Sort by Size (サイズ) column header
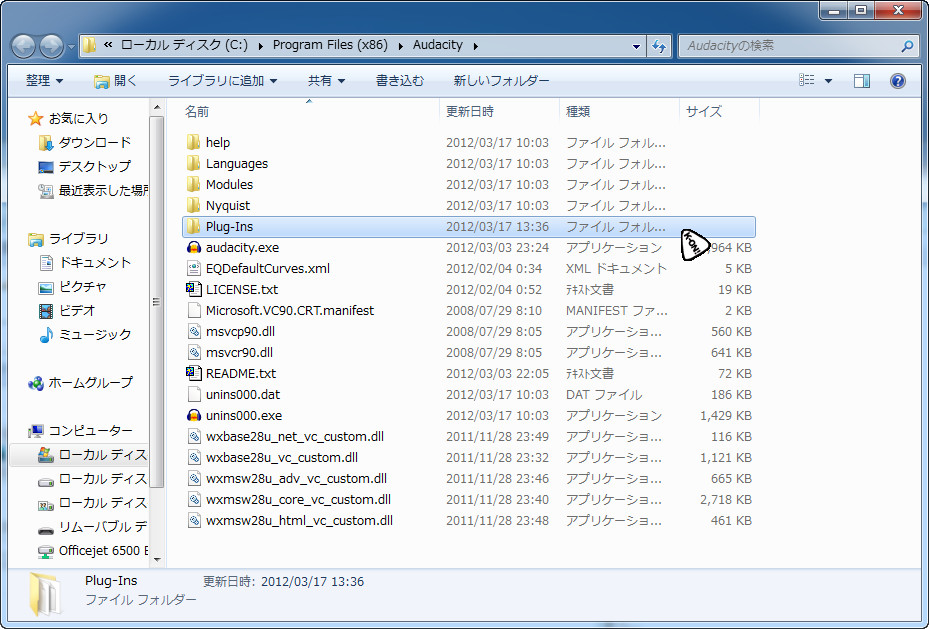Viewport: 929px width, 629px height. pyautogui.click(x=719, y=111)
